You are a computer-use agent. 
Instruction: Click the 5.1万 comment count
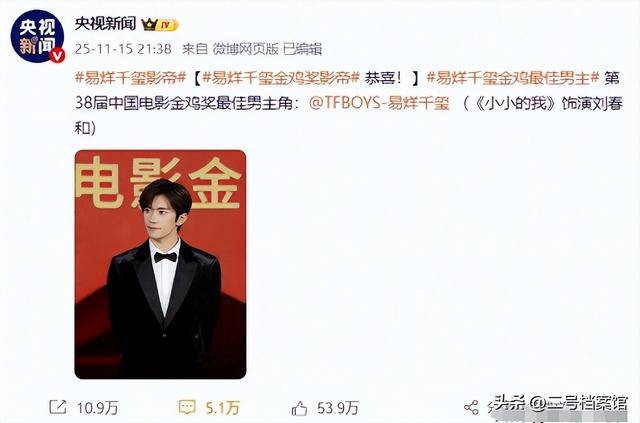tap(222, 407)
